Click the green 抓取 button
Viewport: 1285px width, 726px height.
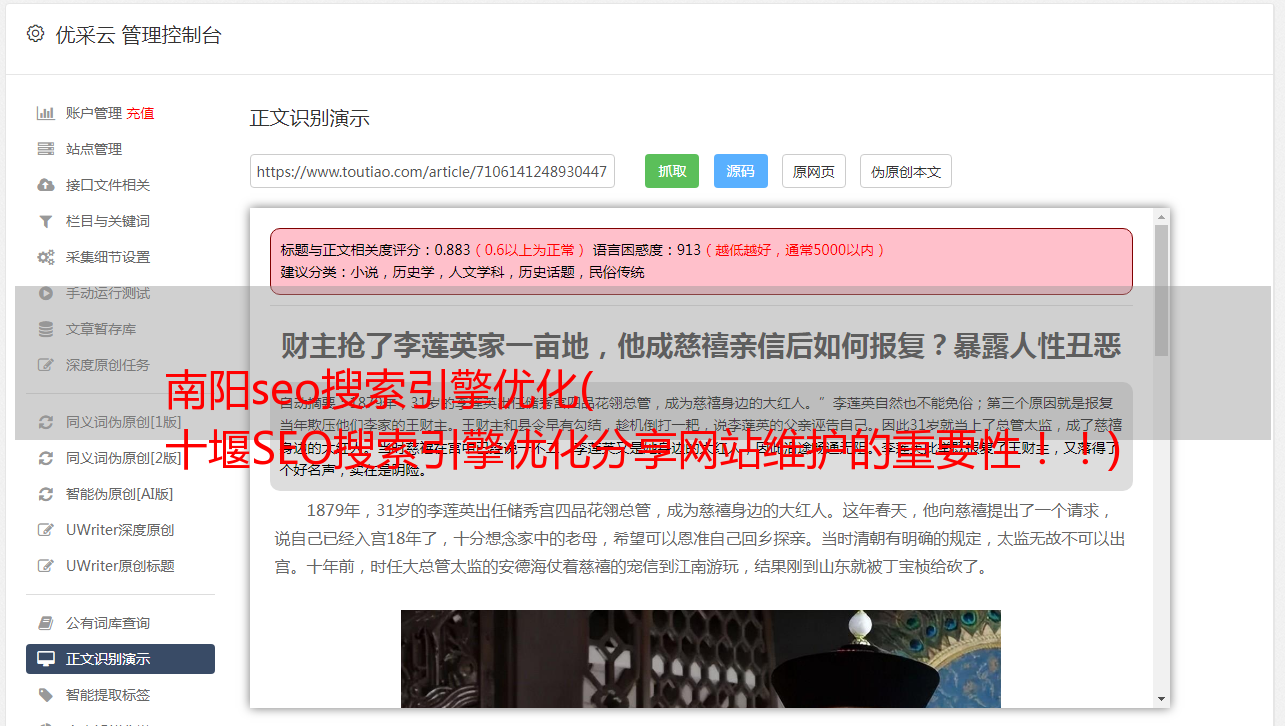point(672,171)
